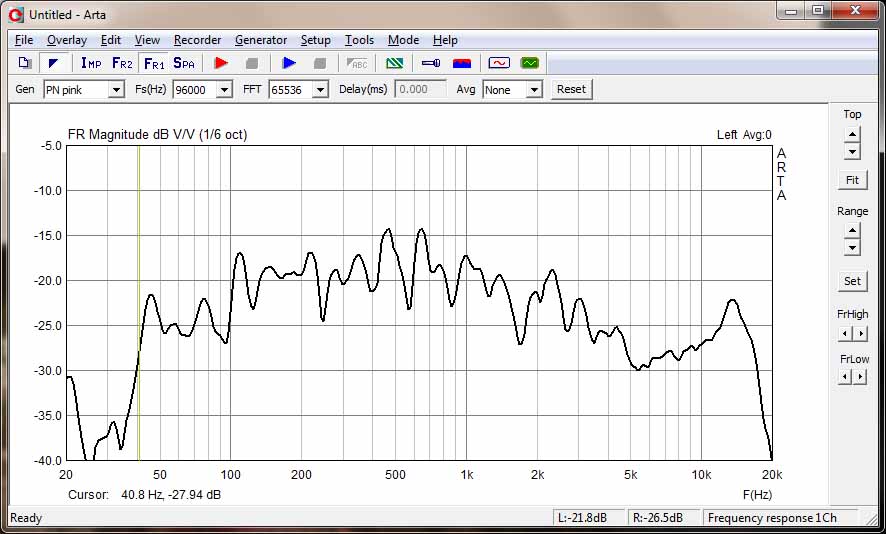Open the Edit menu
Image resolution: width=886 pixels, height=534 pixels.
111,40
